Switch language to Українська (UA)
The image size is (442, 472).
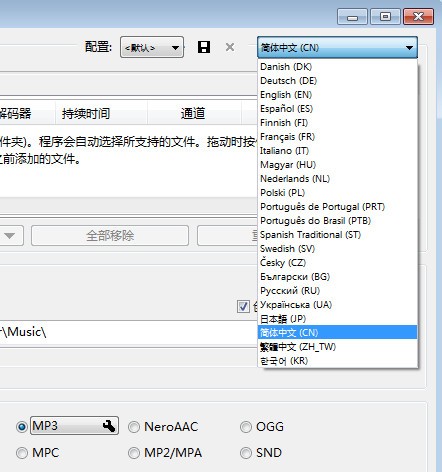[337, 305]
